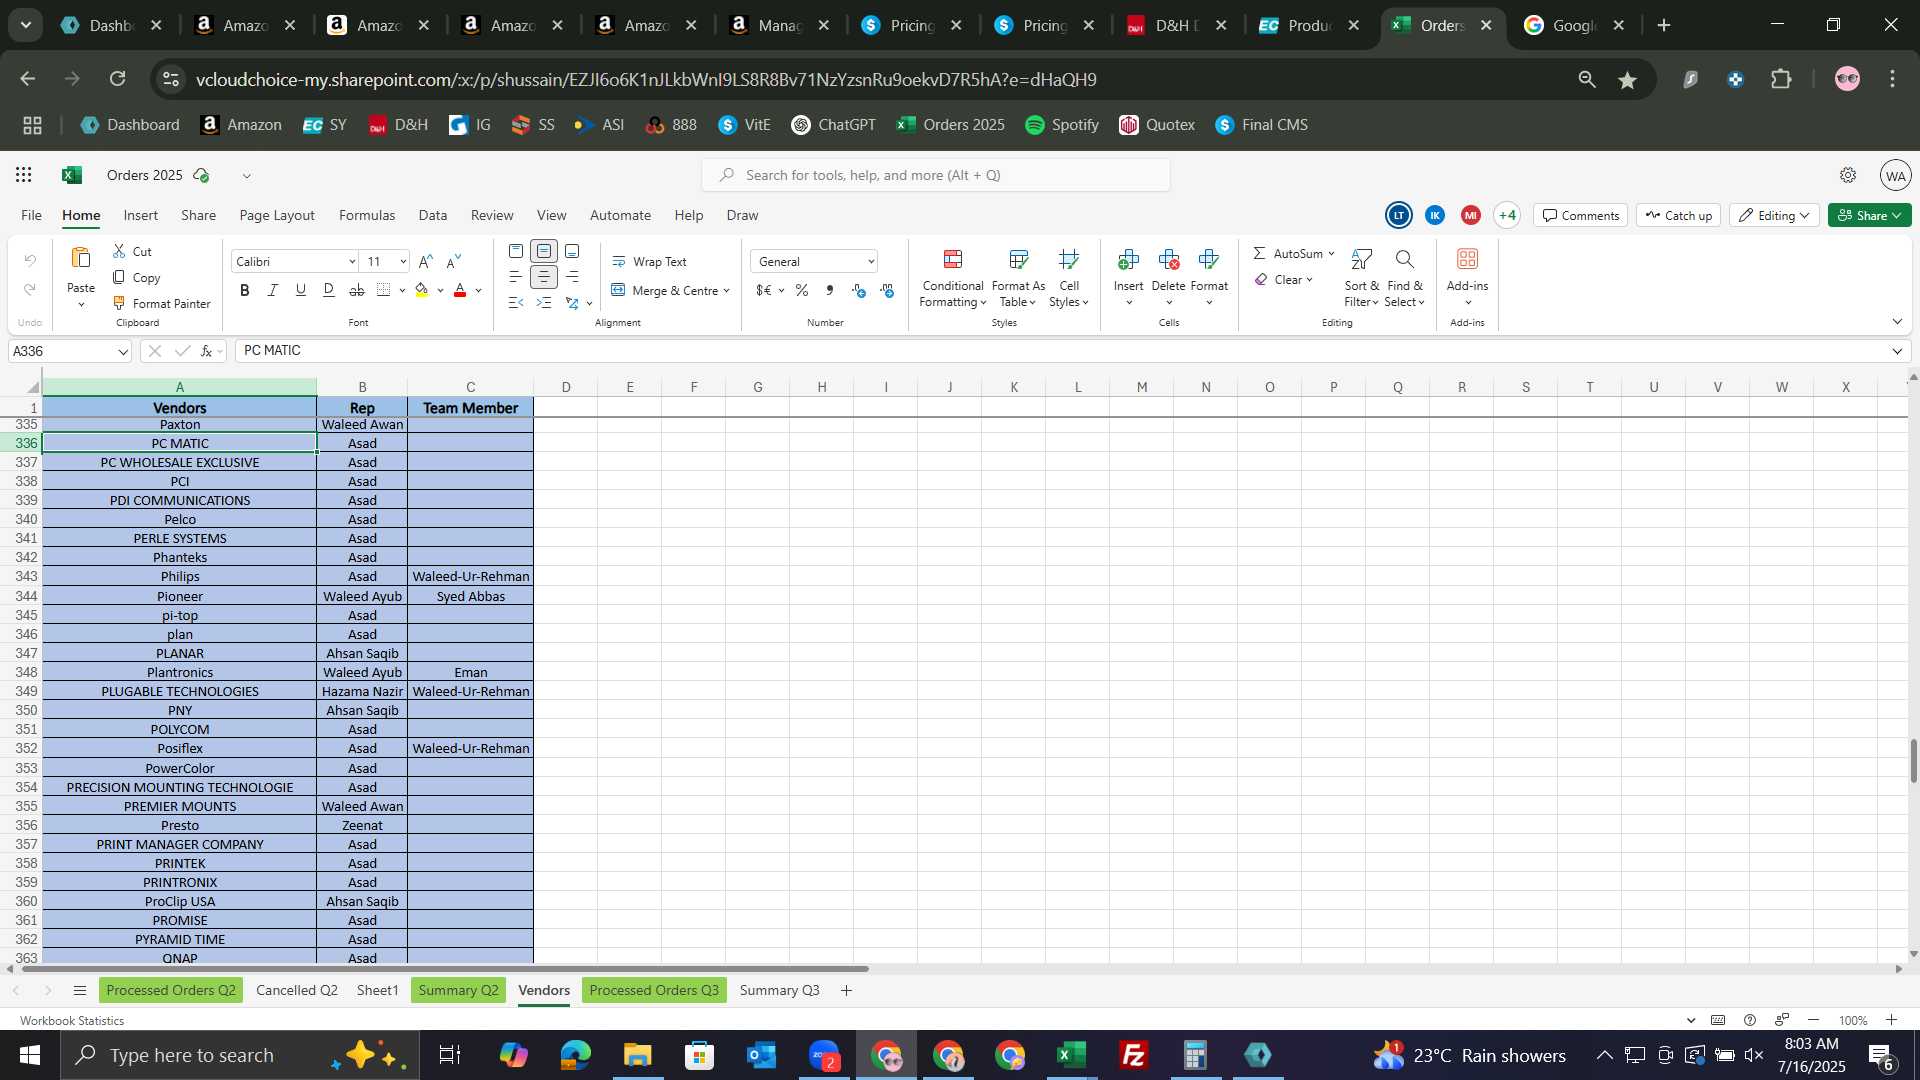Open Conditional Formatting menu
This screenshot has height=1080, width=1920.
[952, 278]
